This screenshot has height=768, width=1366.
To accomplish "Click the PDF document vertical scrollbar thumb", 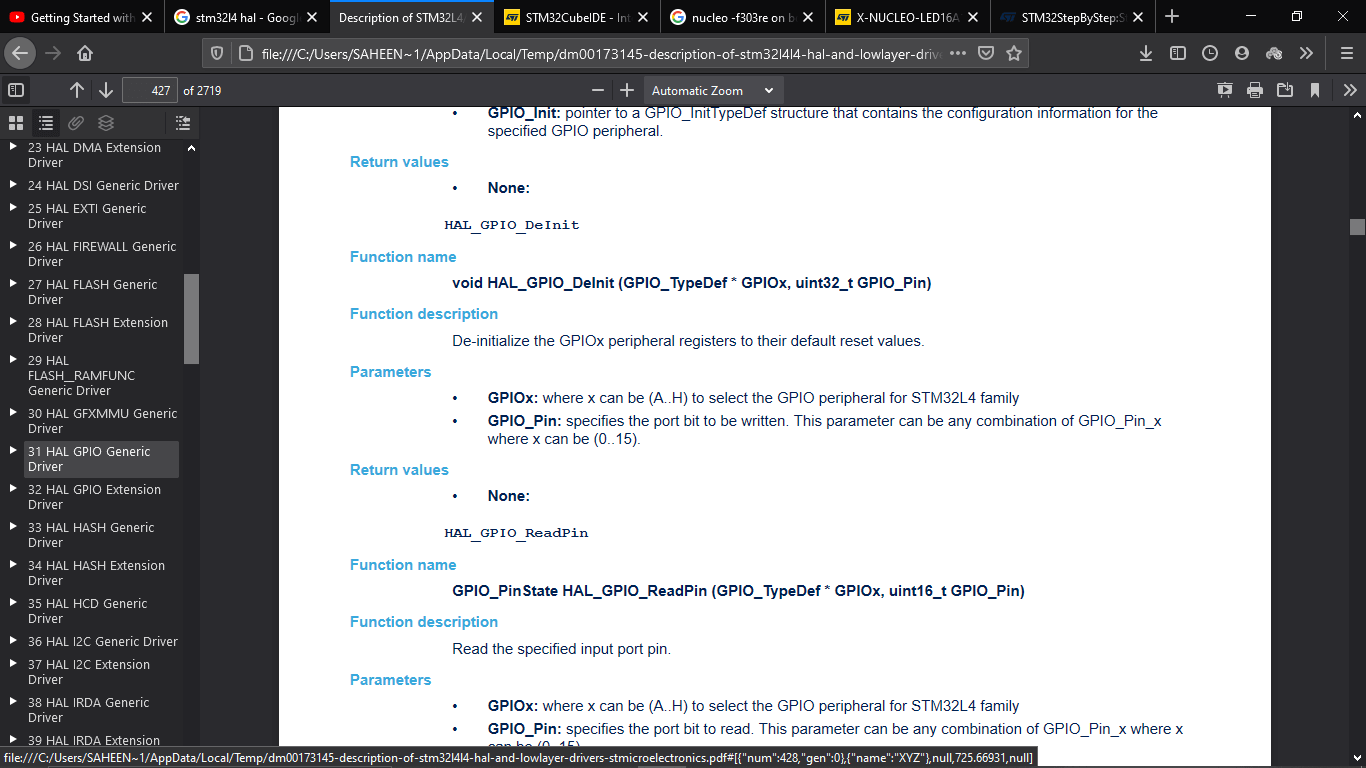I will (x=1357, y=227).
